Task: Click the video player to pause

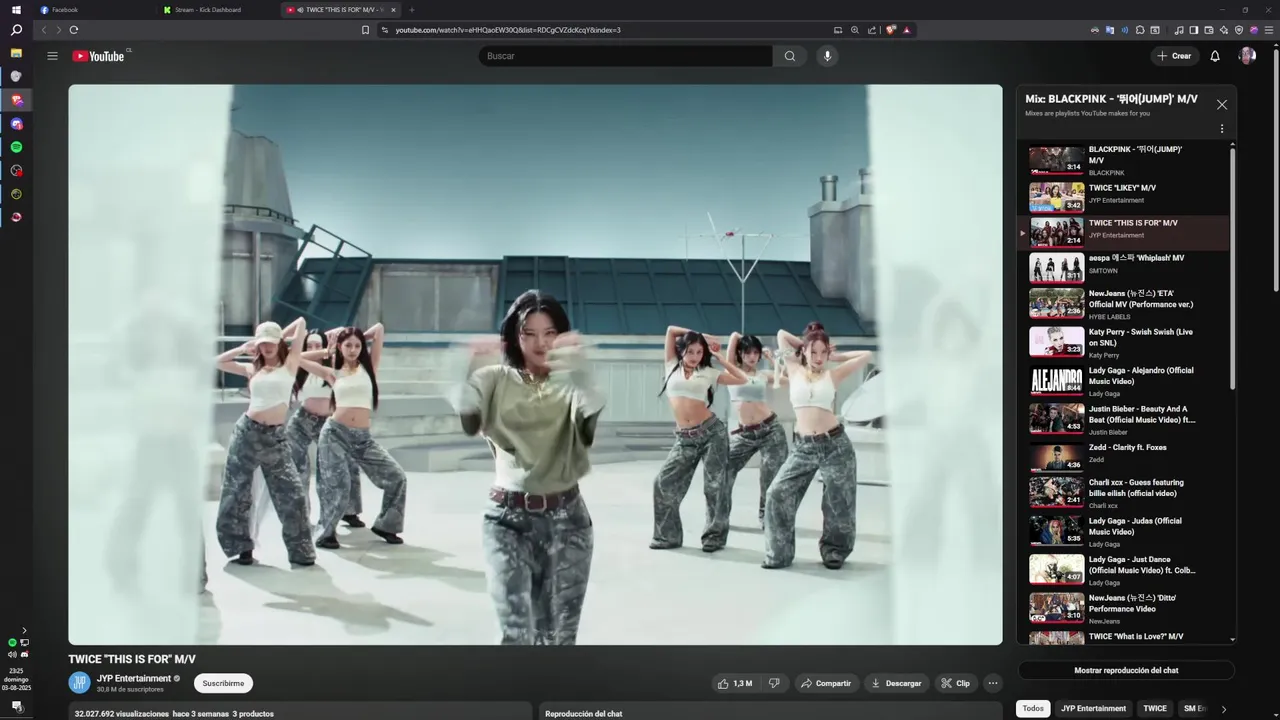Action: [x=535, y=364]
